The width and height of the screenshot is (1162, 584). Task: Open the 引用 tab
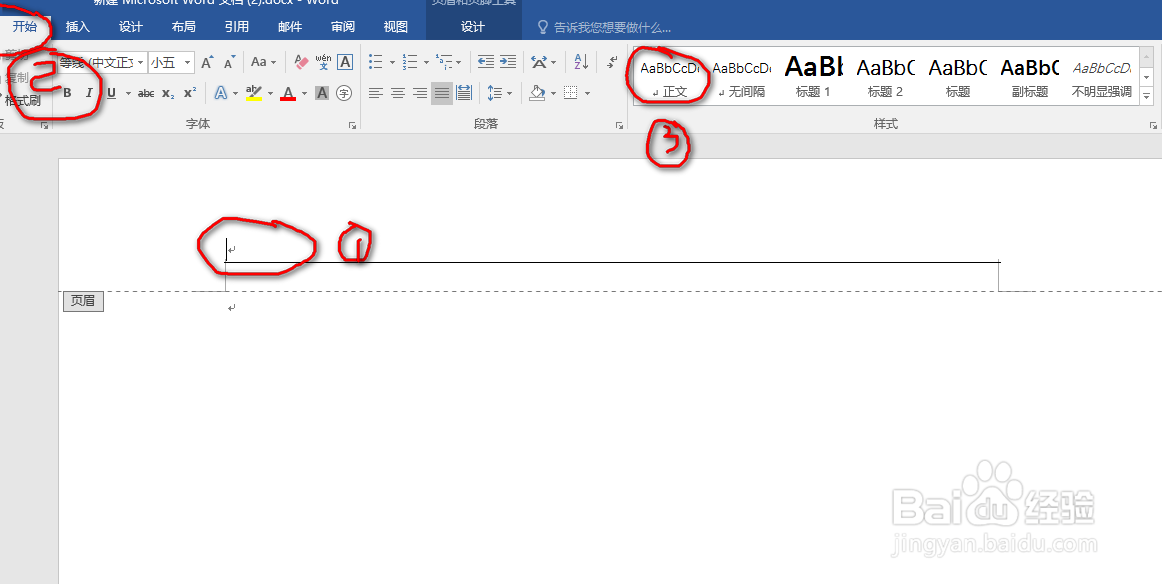(236, 27)
